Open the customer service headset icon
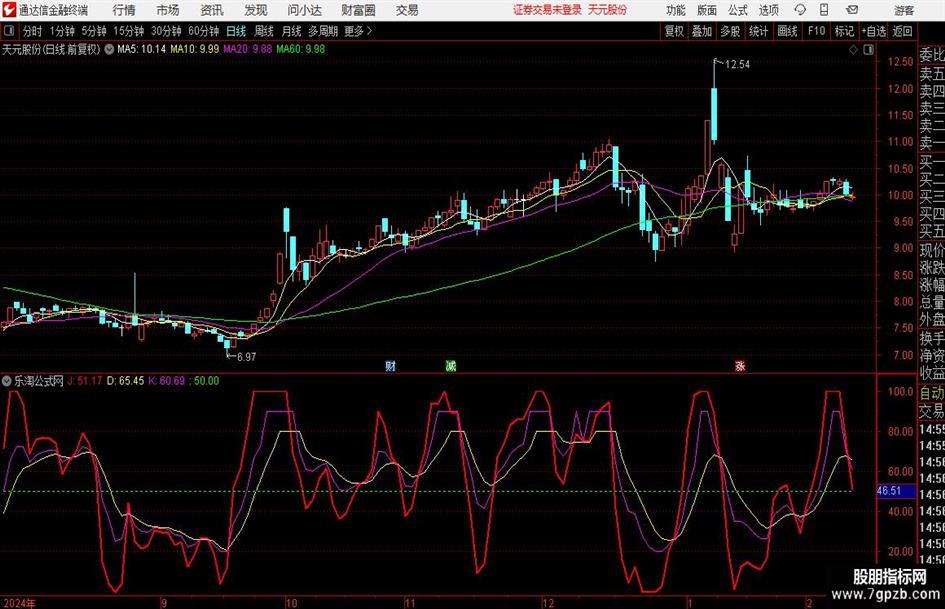This screenshot has height=609, width=945. [800, 10]
